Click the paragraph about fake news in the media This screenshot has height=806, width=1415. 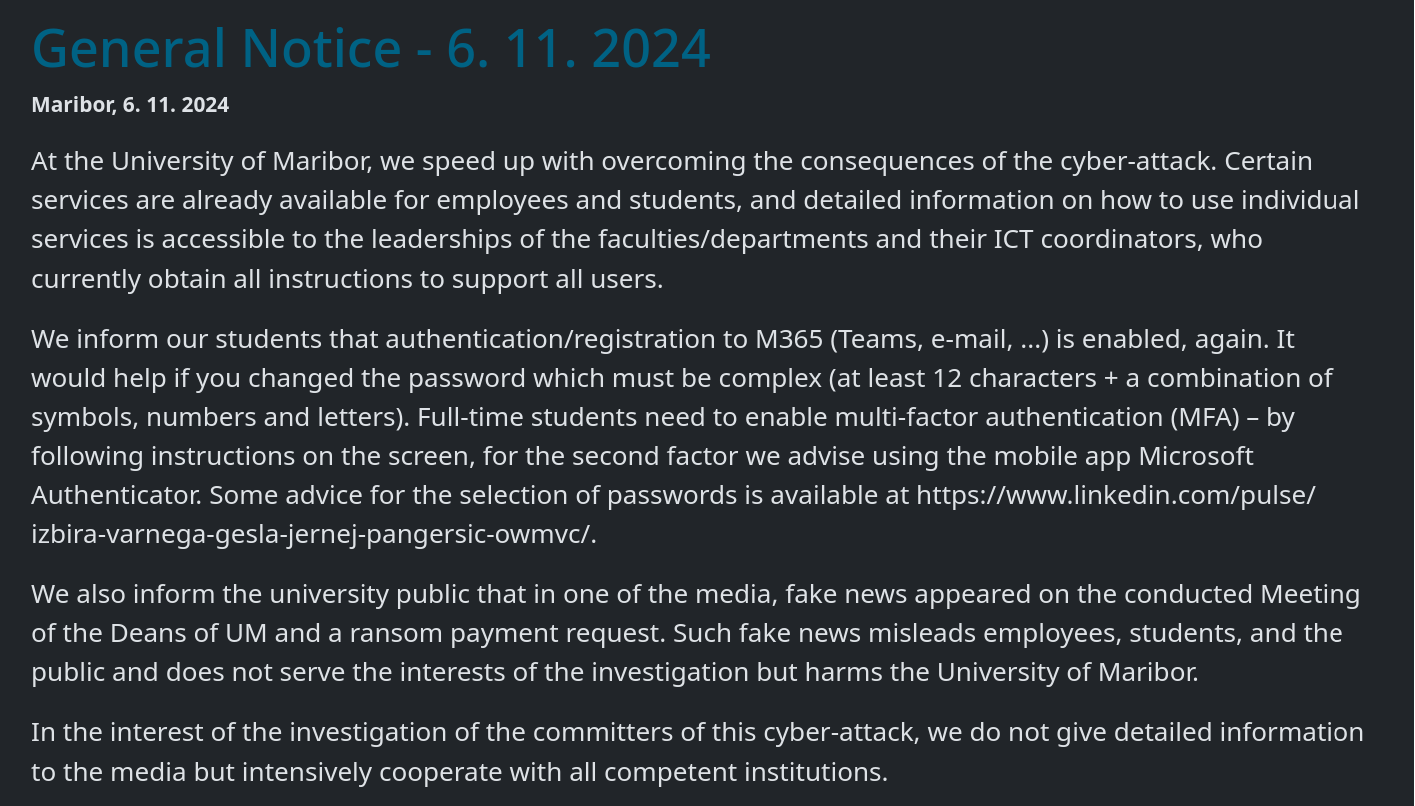696,633
